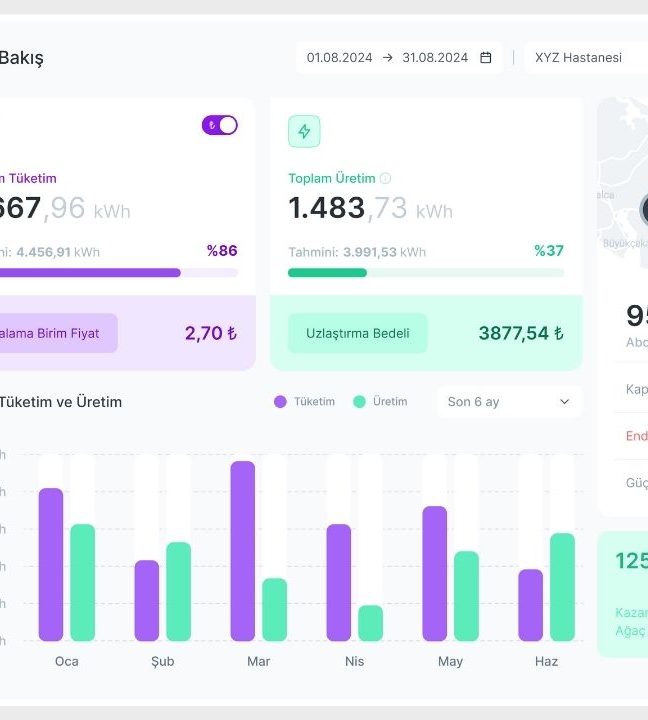Click the start date 01.08.2024
The width and height of the screenshot is (648, 720).
(x=339, y=57)
